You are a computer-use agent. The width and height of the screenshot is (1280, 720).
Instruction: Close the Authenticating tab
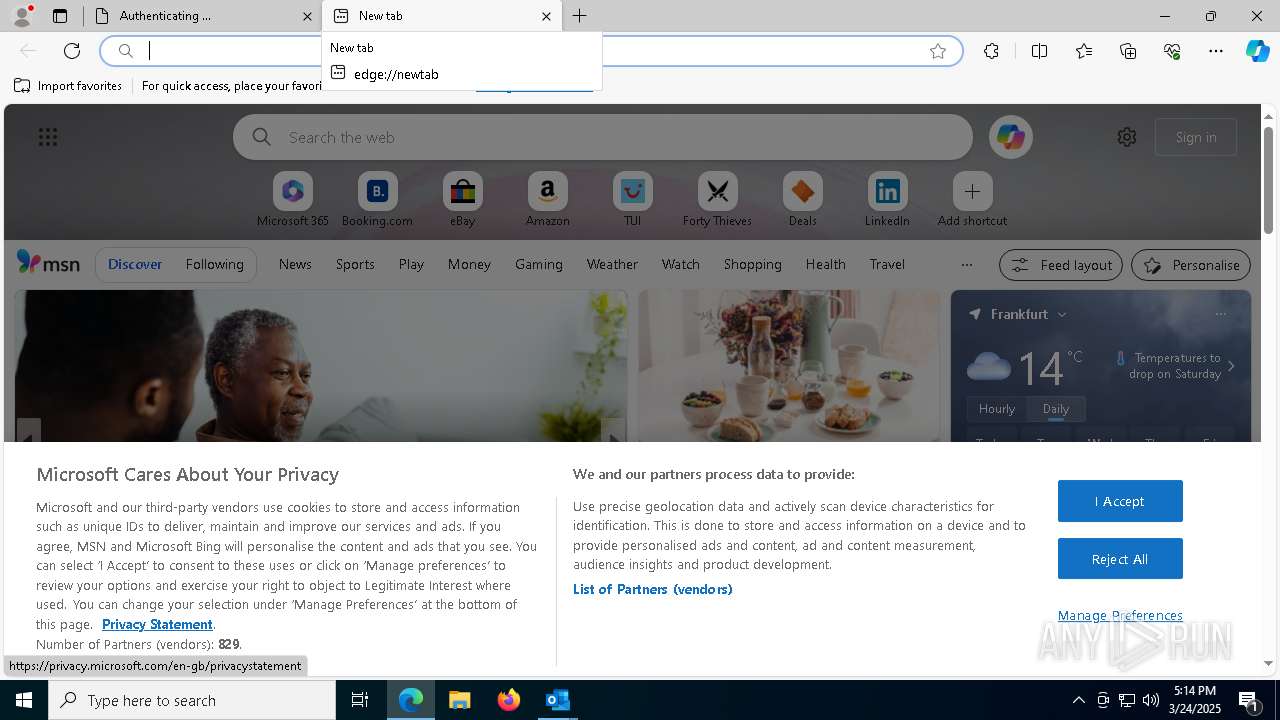point(307,16)
